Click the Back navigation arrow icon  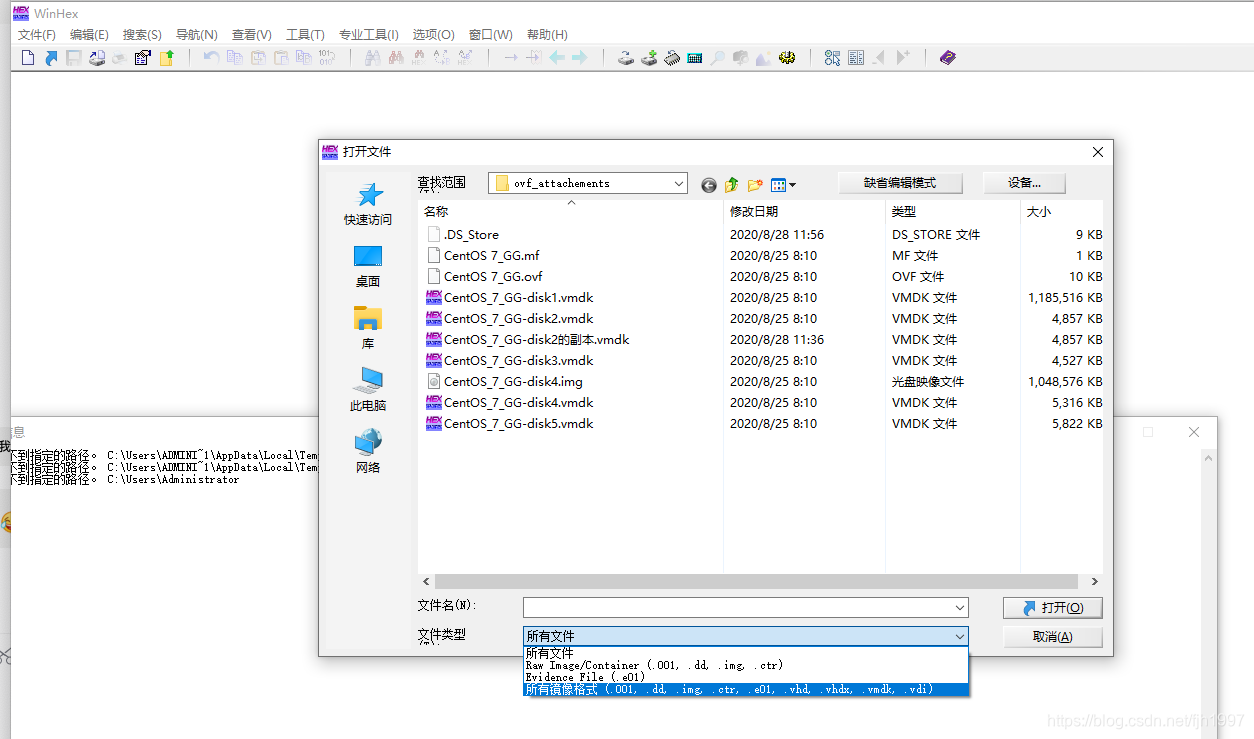(557, 58)
